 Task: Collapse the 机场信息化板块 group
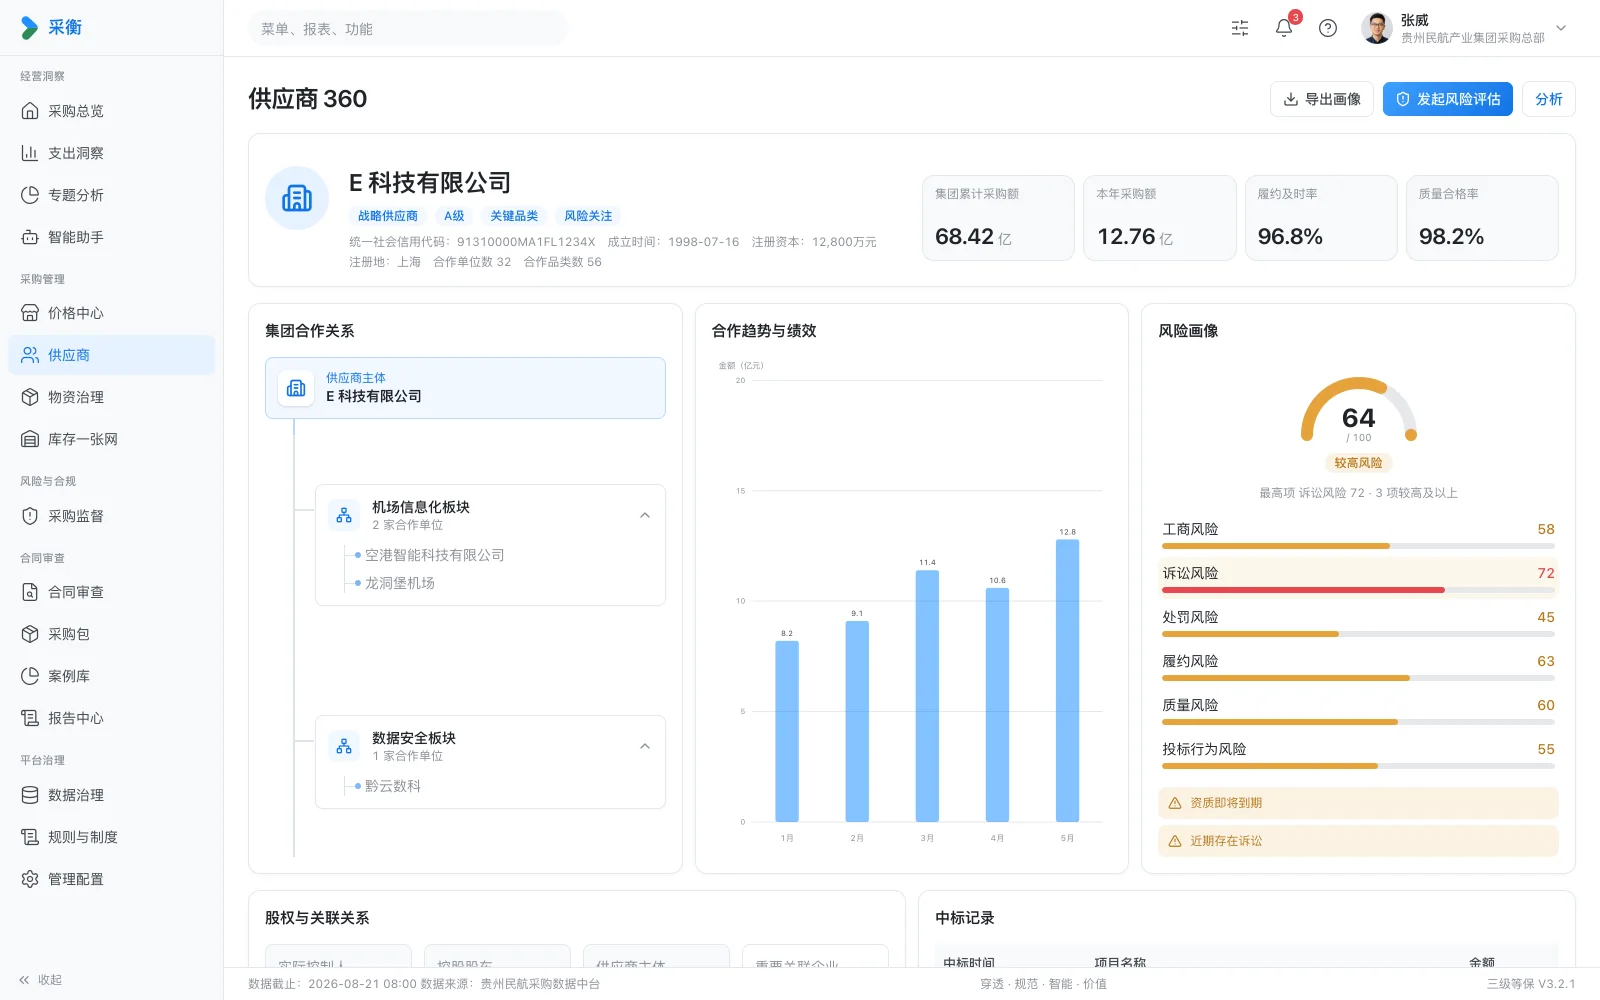[645, 515]
